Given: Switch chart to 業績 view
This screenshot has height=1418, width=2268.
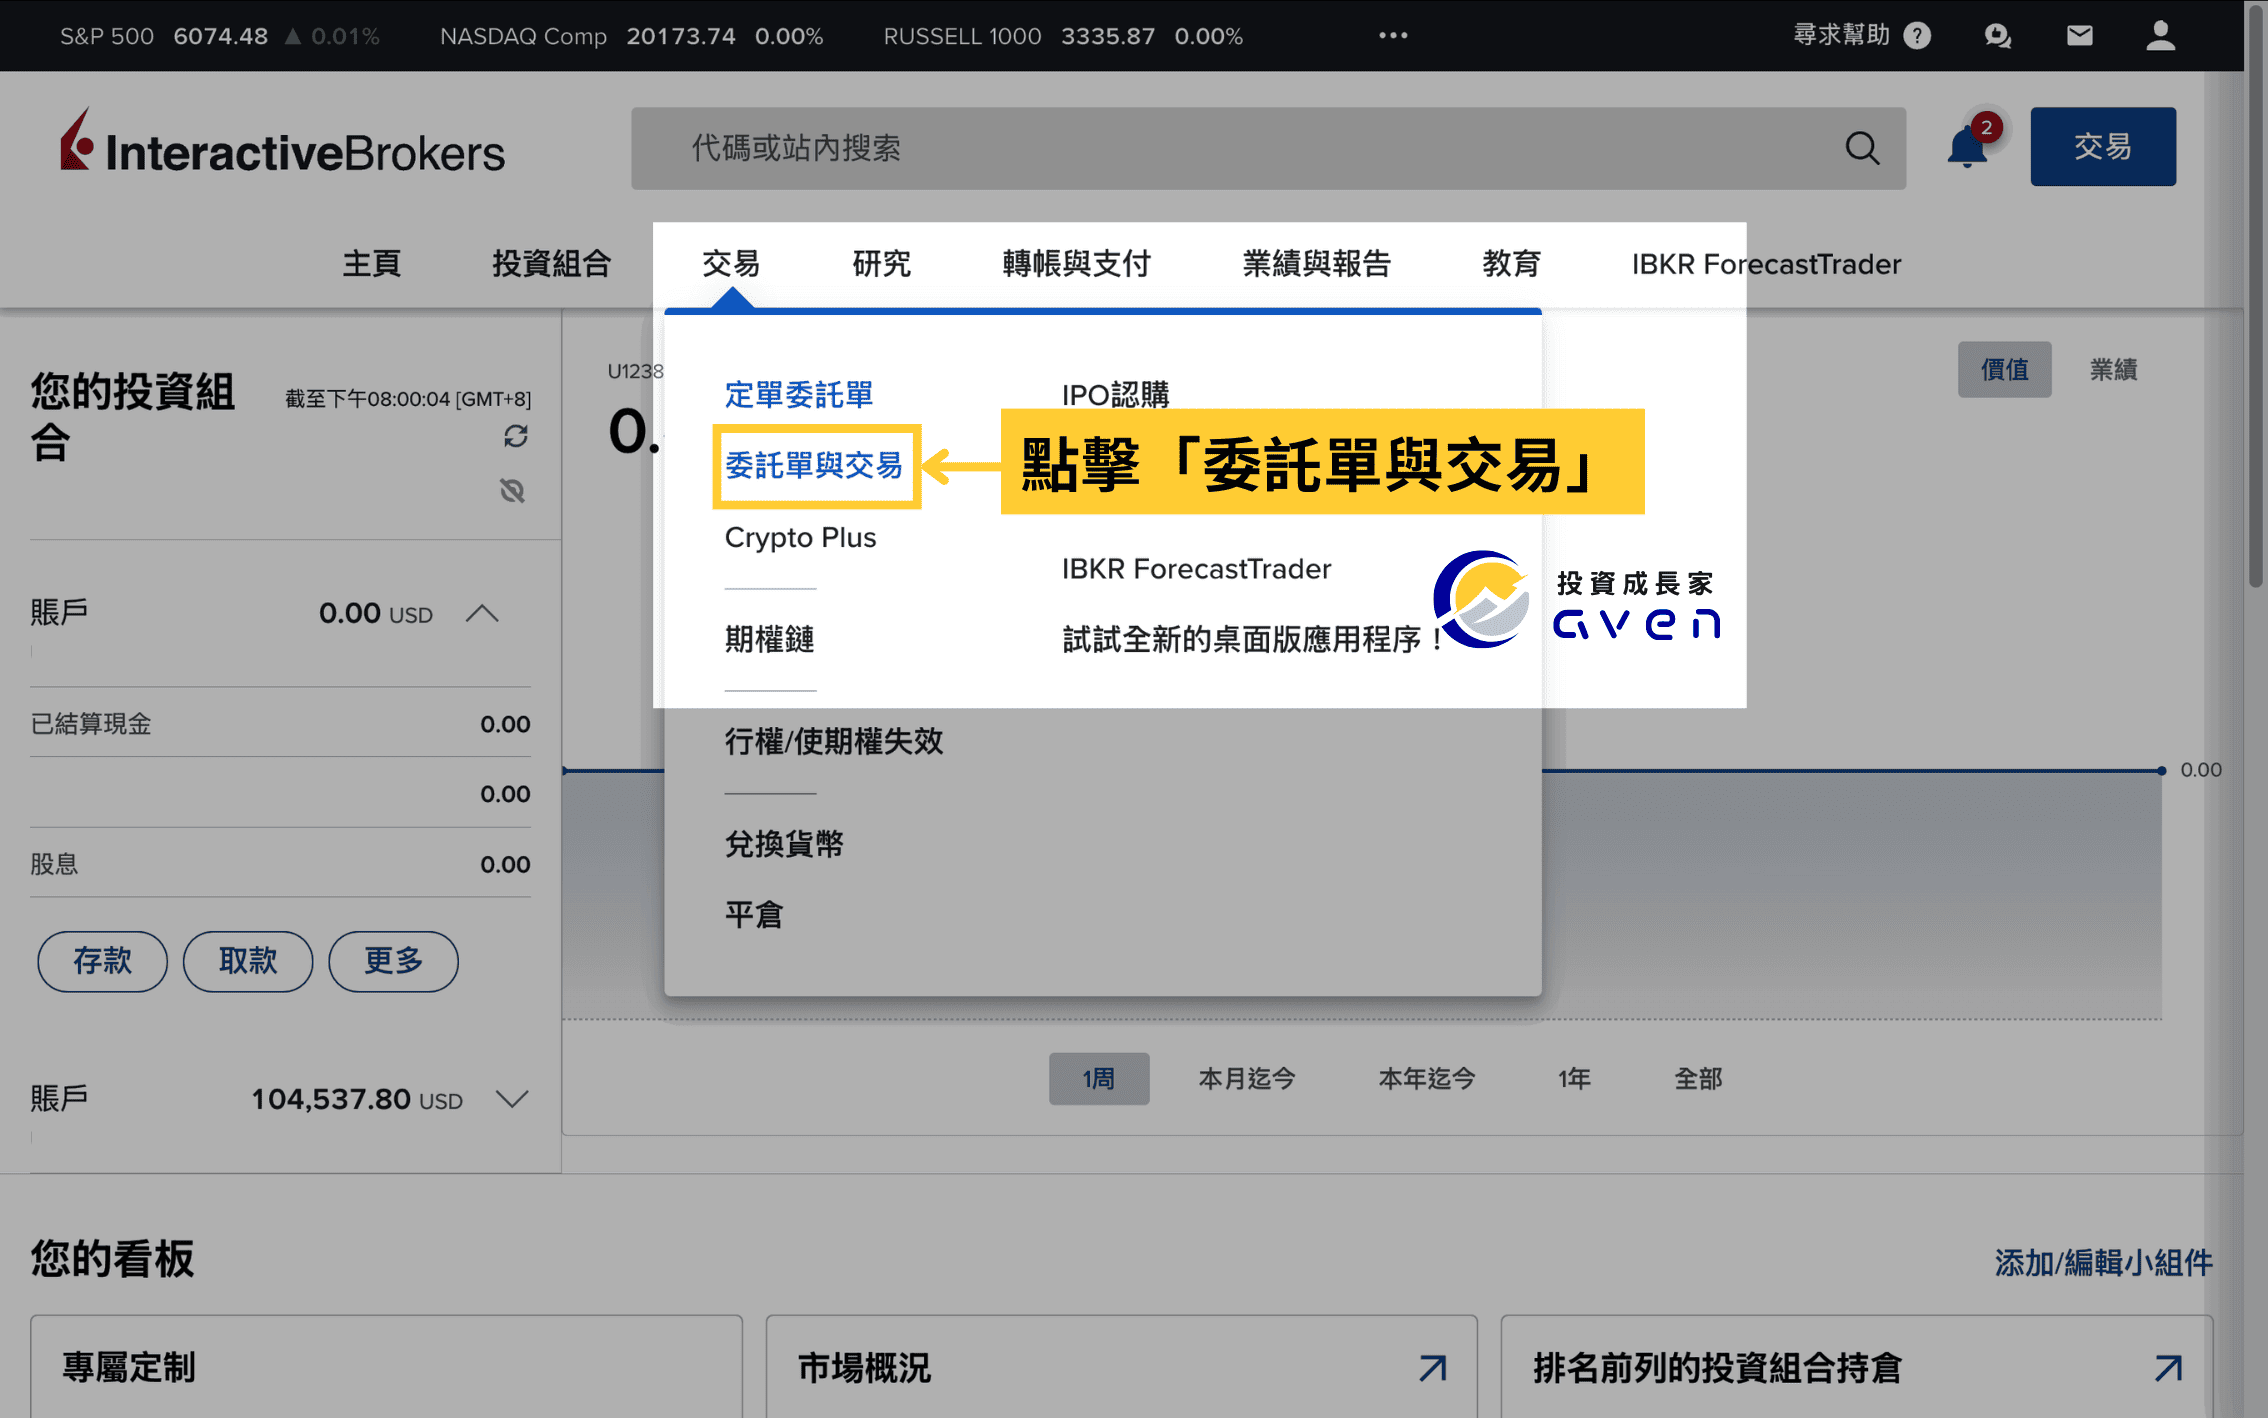Looking at the screenshot, I should pyautogui.click(x=2114, y=369).
